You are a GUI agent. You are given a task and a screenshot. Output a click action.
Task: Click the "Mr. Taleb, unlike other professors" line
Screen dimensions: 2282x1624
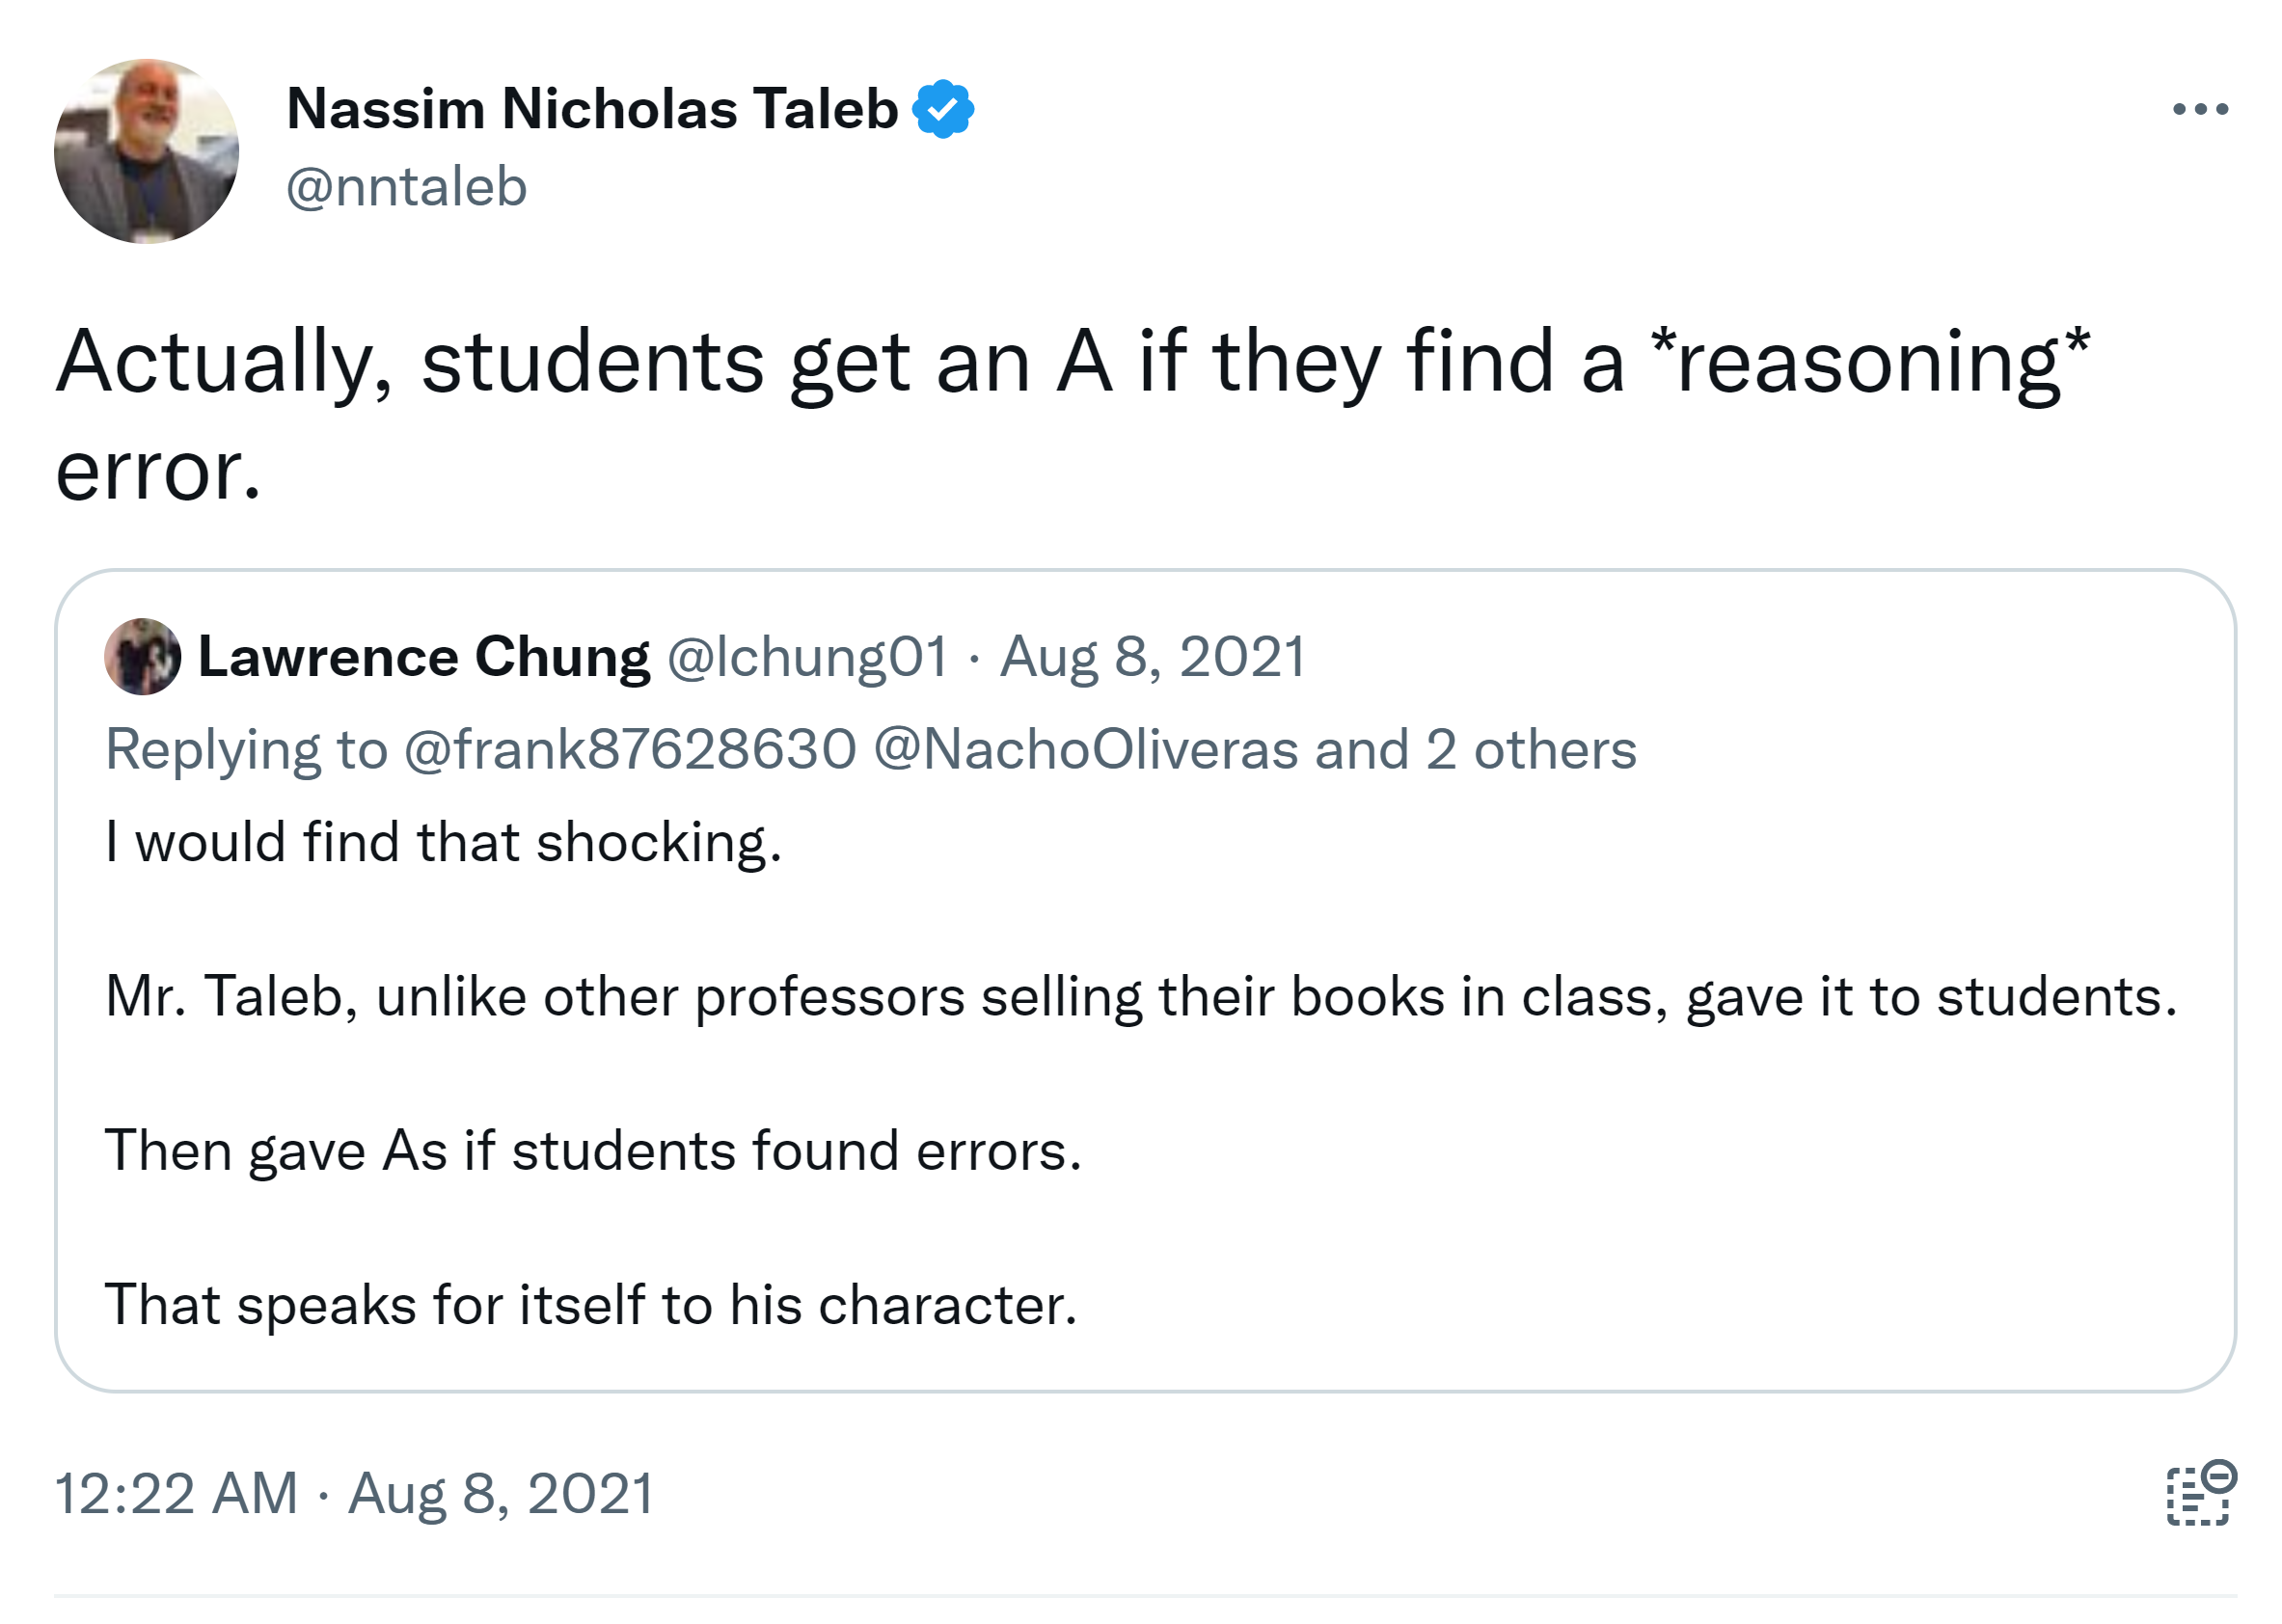click(1140, 996)
